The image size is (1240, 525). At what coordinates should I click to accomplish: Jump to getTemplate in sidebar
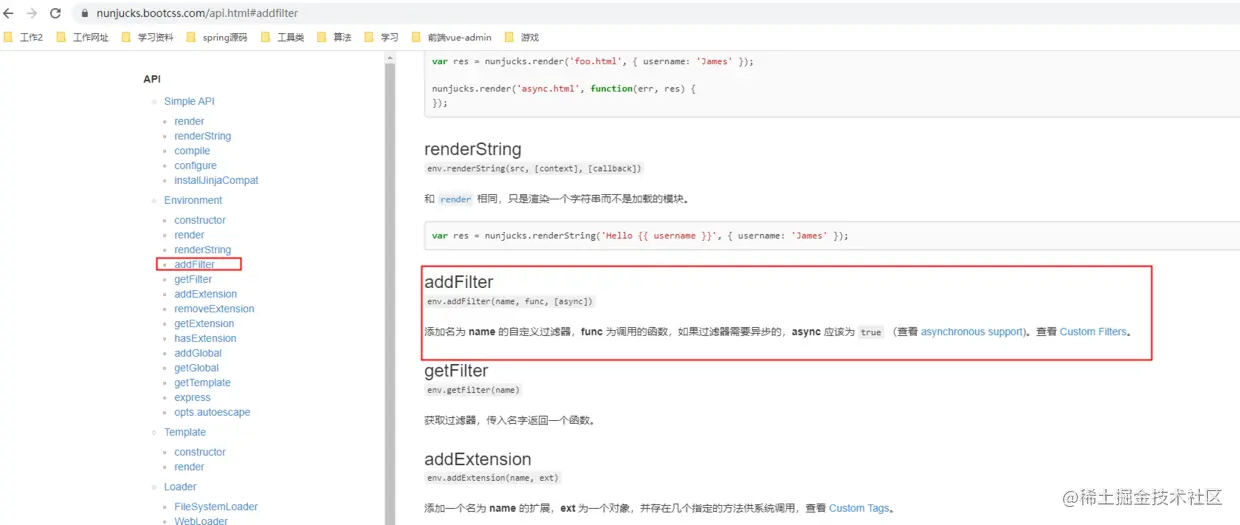202,383
